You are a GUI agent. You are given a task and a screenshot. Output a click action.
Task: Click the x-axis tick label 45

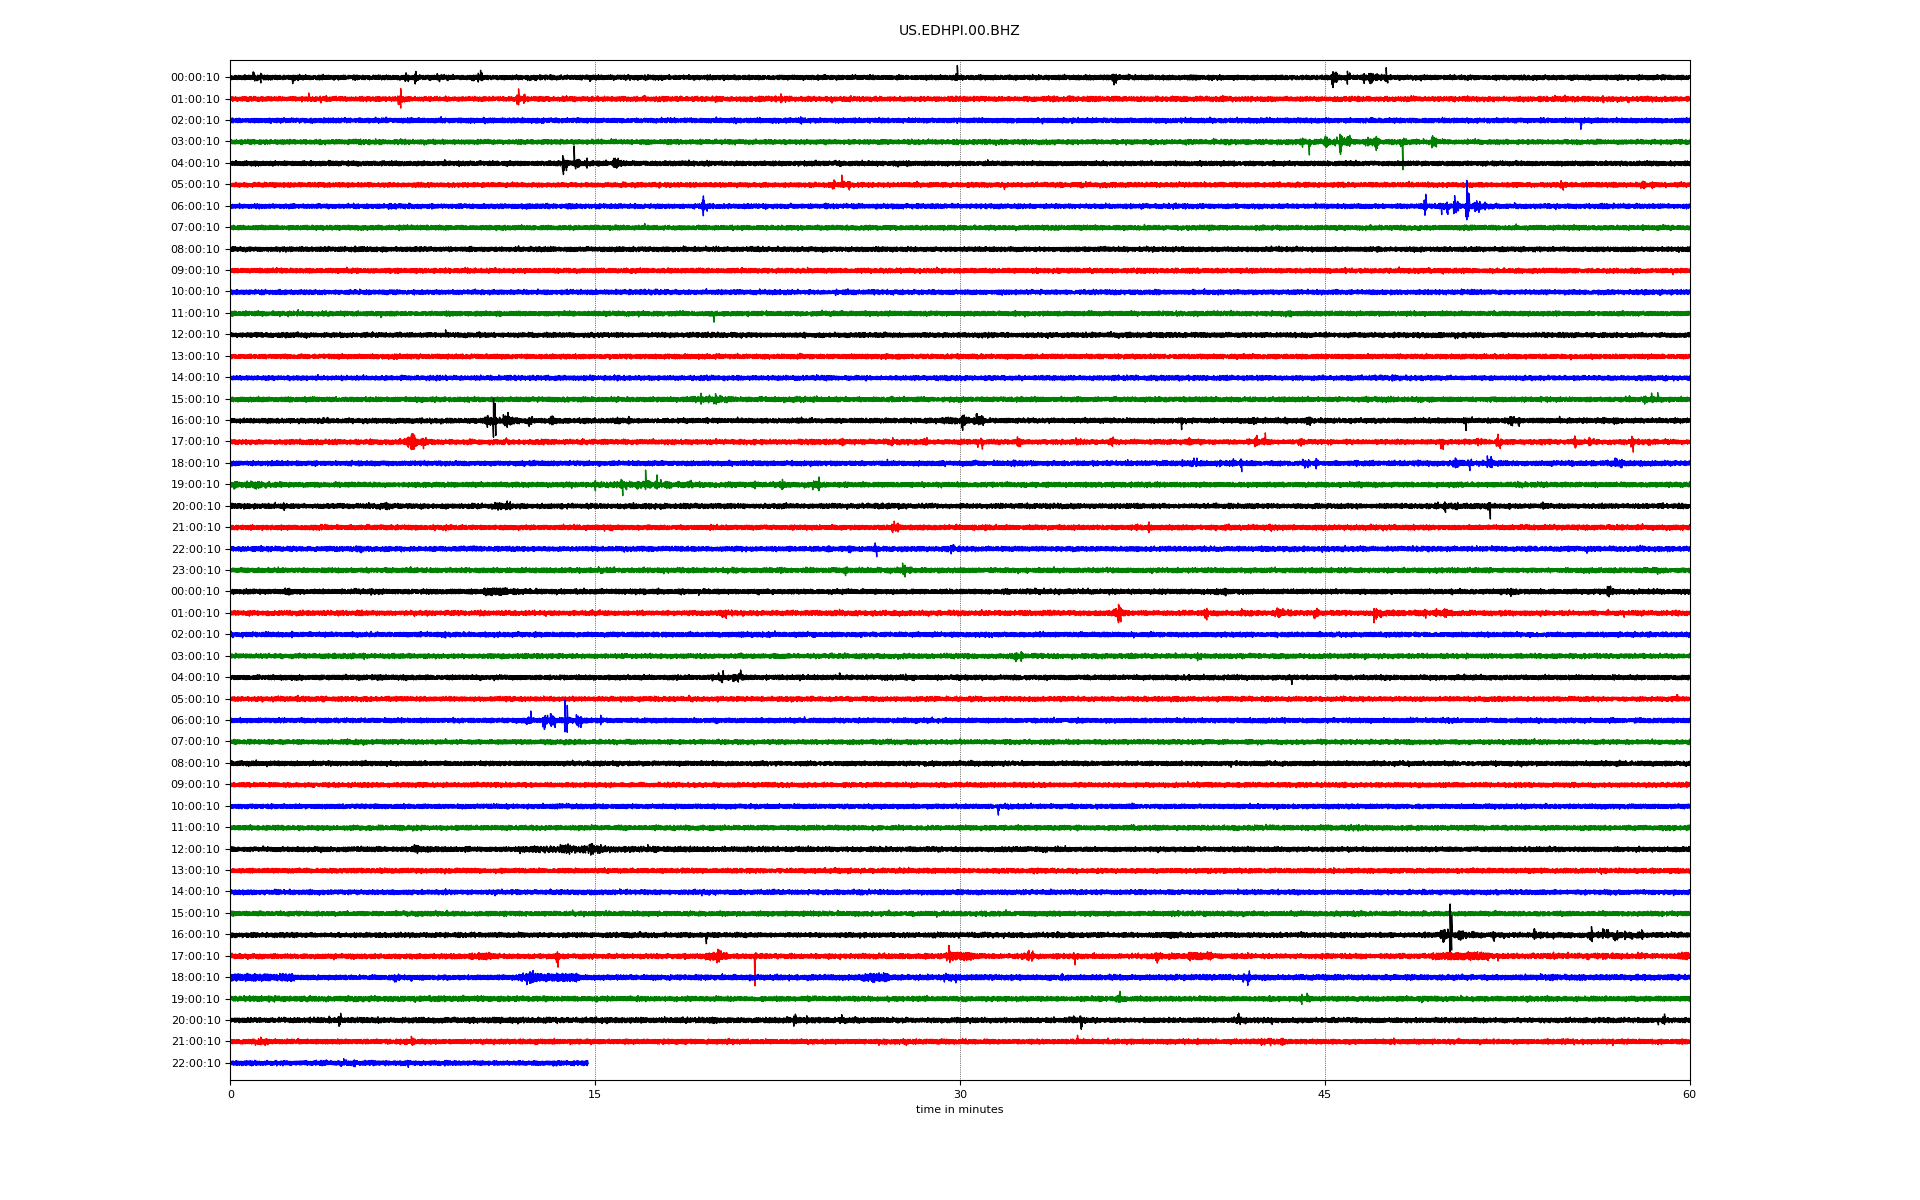(1324, 1094)
